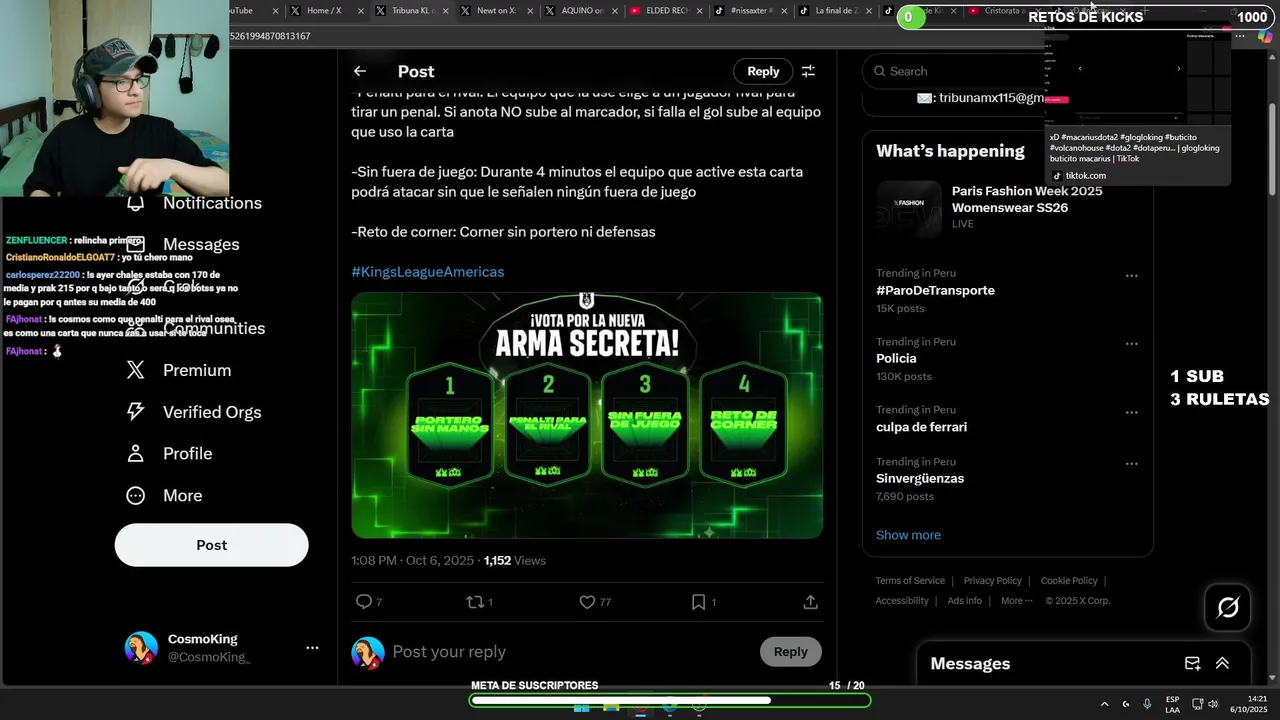The width and height of the screenshot is (1280, 720).
Task: Expand the footer More links menu
Action: (1018, 601)
